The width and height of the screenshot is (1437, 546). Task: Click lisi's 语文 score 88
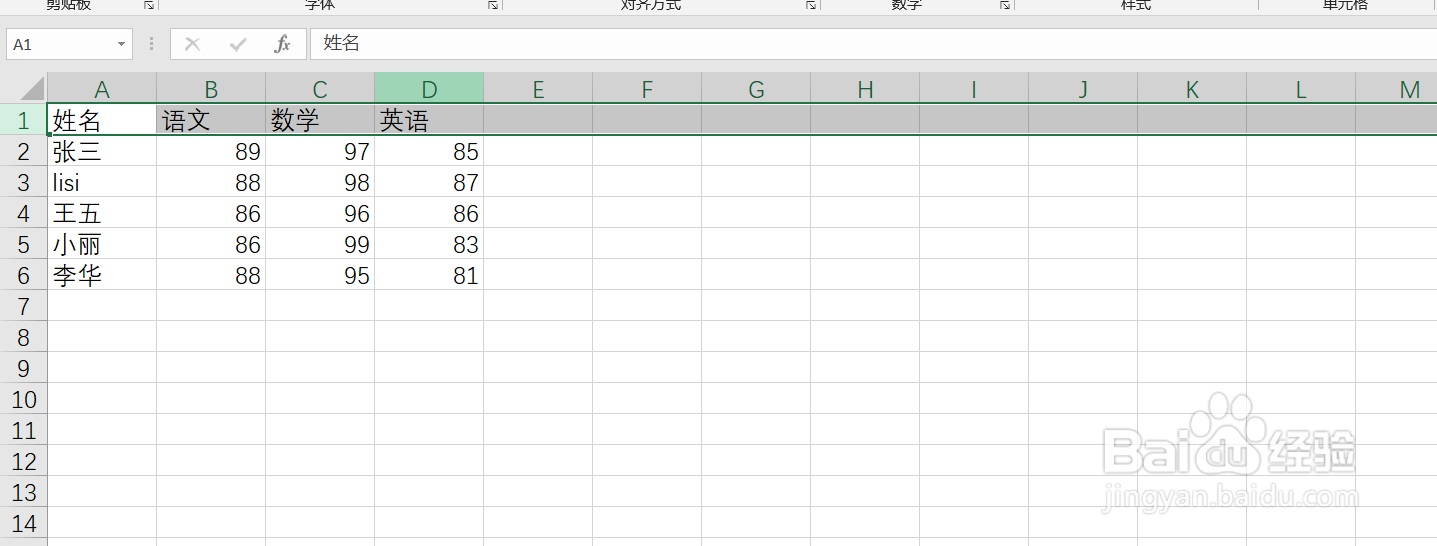[211, 182]
